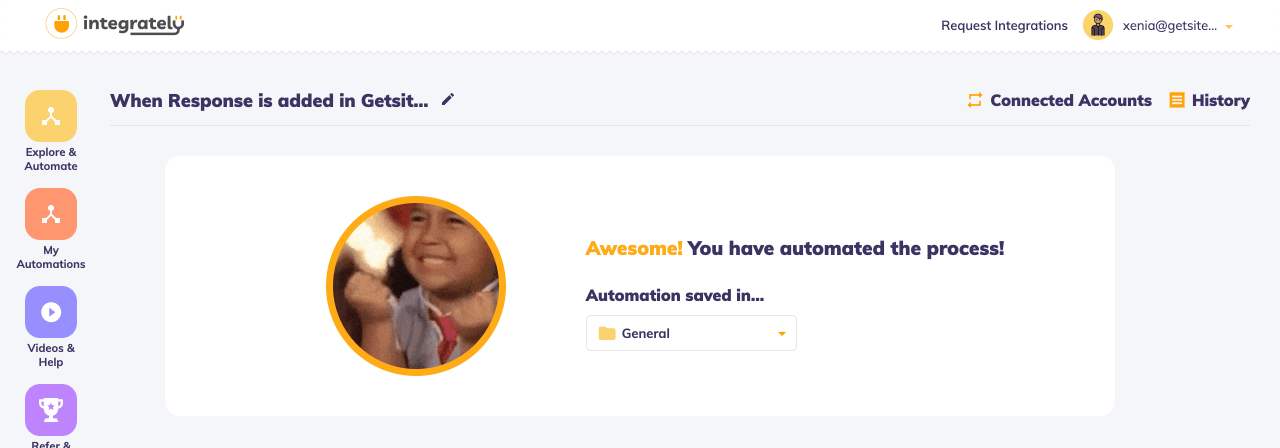Image resolution: width=1280 pixels, height=448 pixels.
Task: Open the Videos & Help play icon
Action: pos(51,312)
